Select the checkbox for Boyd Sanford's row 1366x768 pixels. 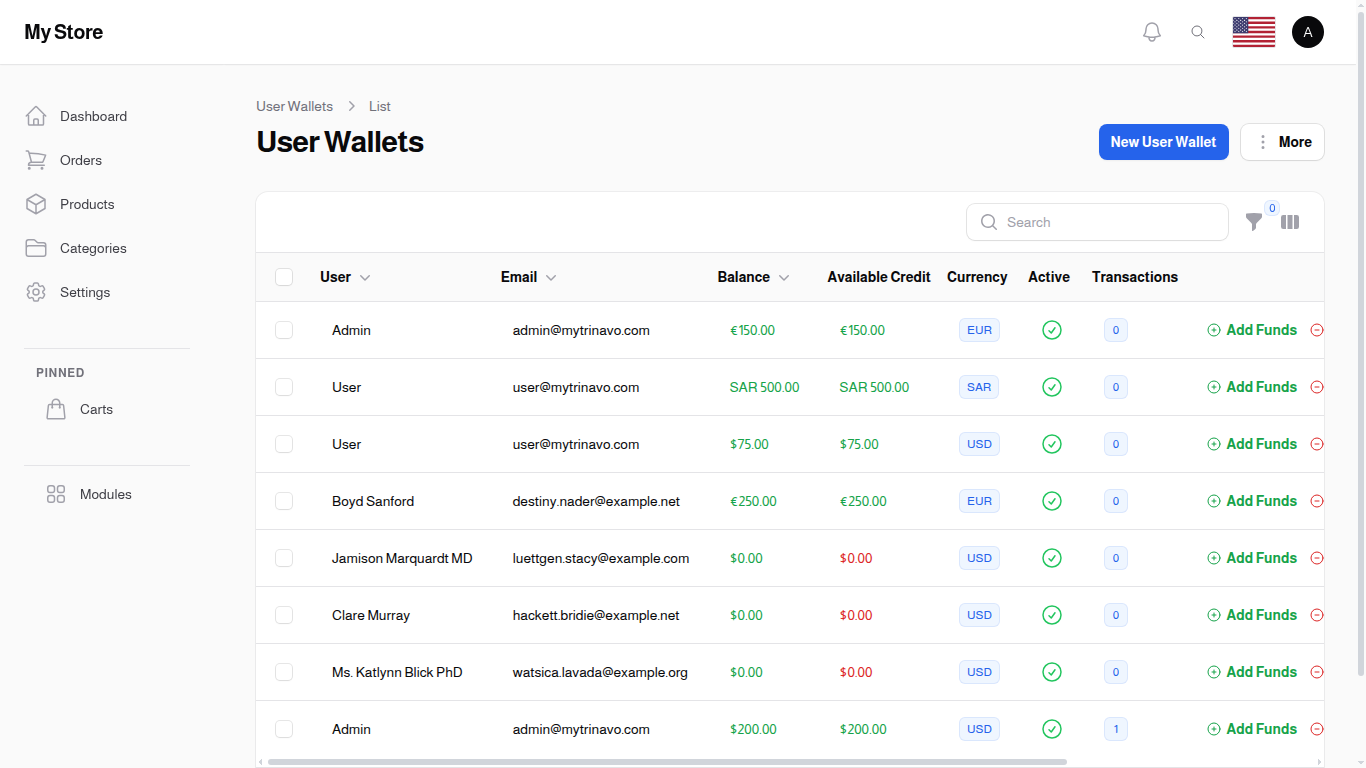pos(284,501)
